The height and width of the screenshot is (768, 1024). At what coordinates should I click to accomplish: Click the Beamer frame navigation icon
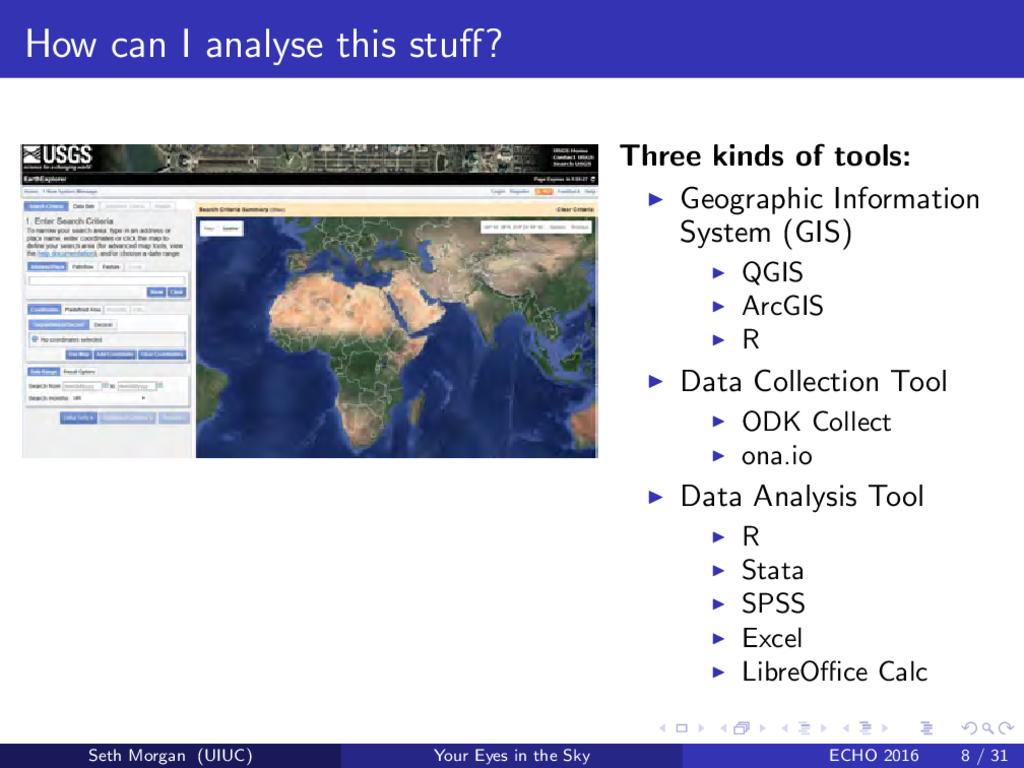pos(742,729)
